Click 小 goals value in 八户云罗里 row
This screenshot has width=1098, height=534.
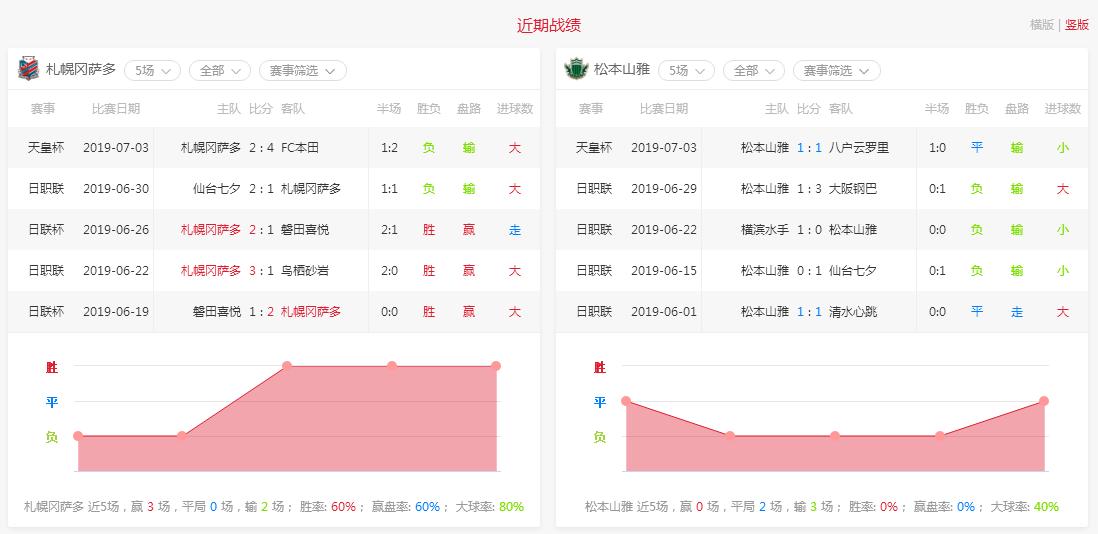pyautogui.click(x=1063, y=148)
